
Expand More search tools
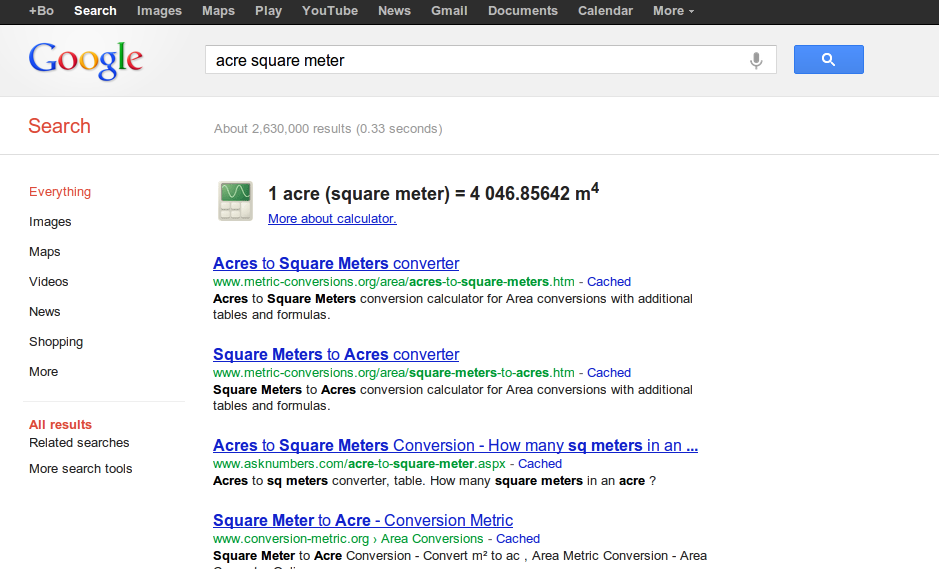[x=81, y=468]
